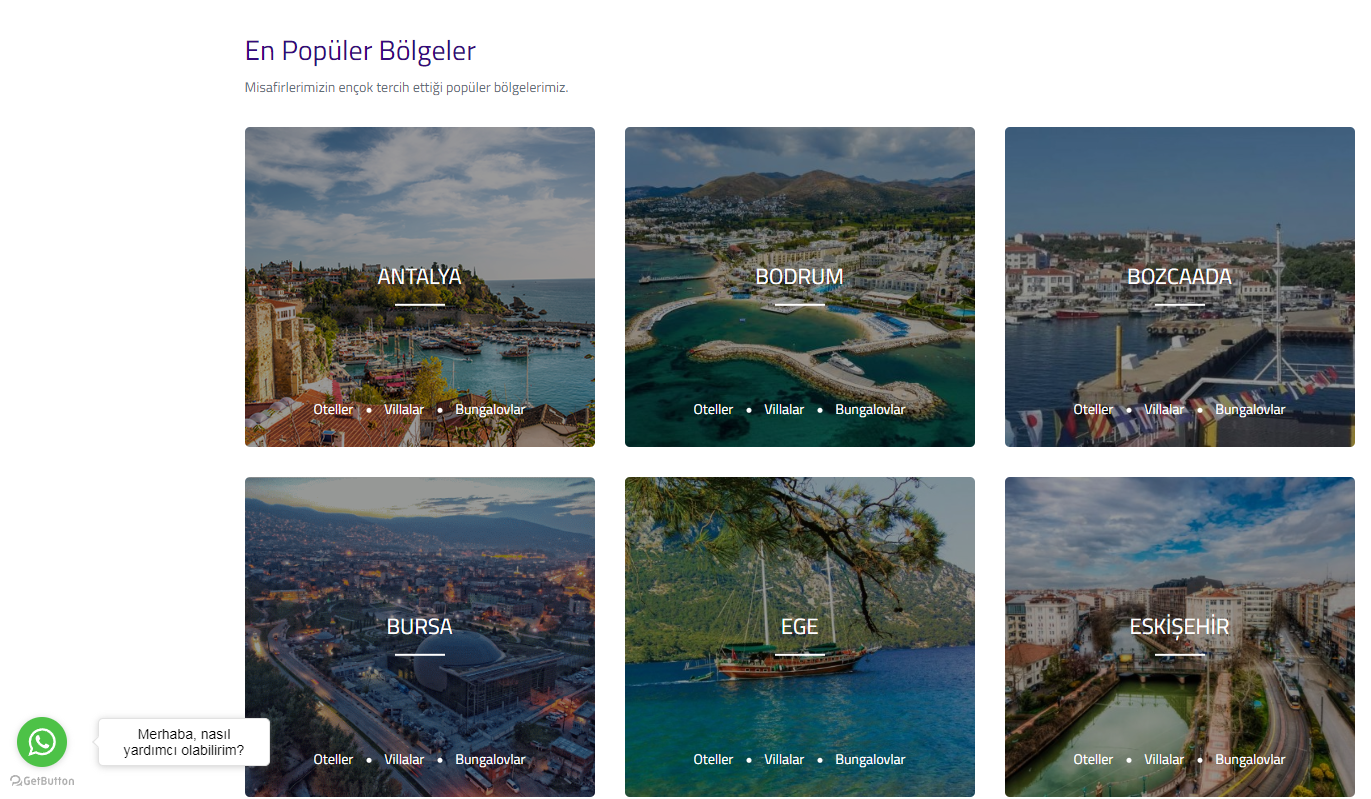Open the Ege region title

(x=799, y=626)
